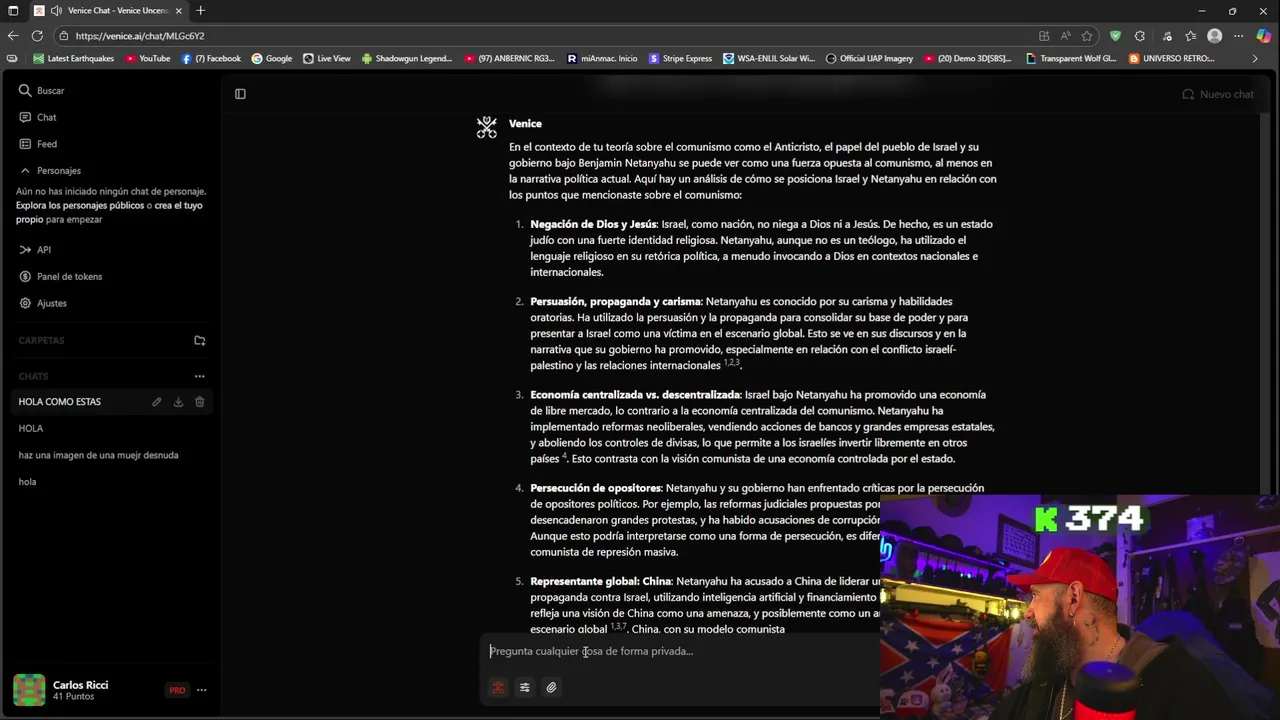Open the Chats section options menu
This screenshot has height=720, width=1280.
(x=200, y=376)
